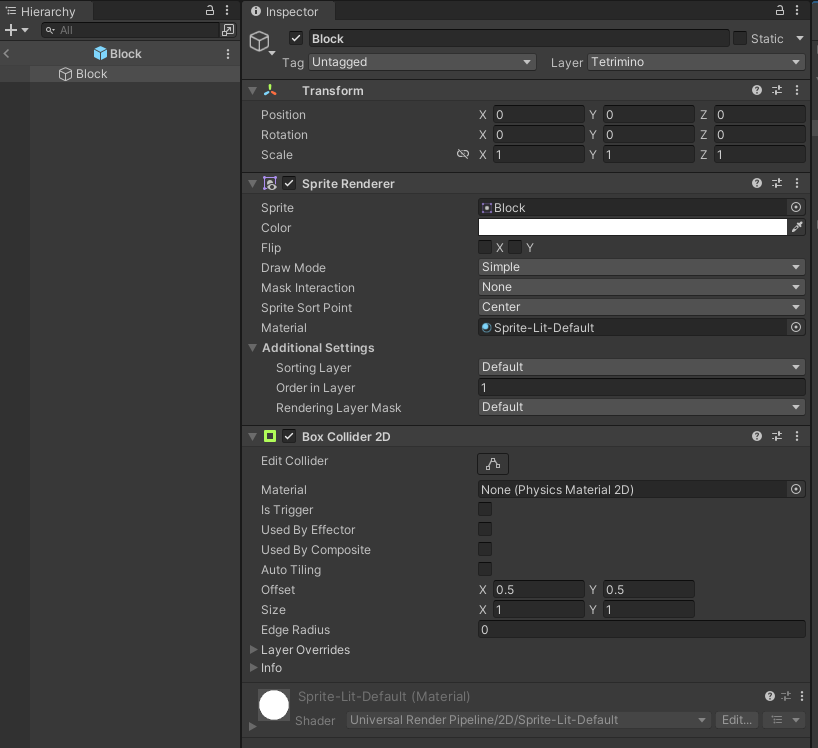Click Position X field
Image resolution: width=818 pixels, height=748 pixels.
point(538,114)
